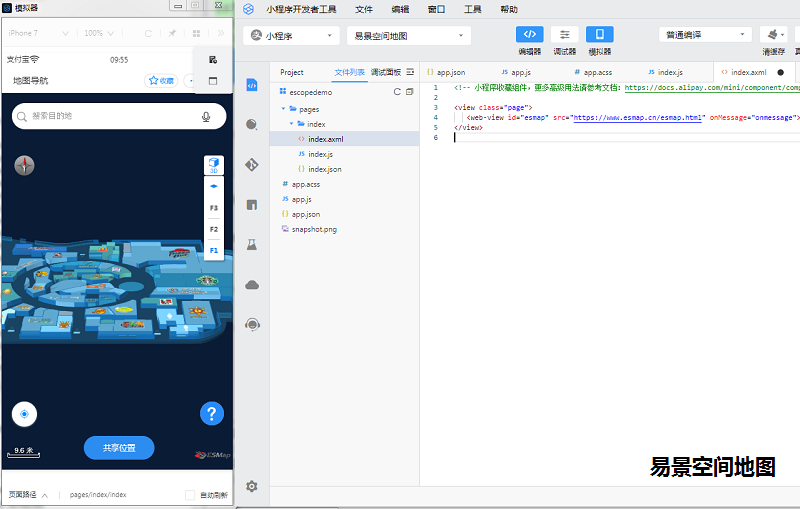Click the blue question mark help button

tap(212, 413)
